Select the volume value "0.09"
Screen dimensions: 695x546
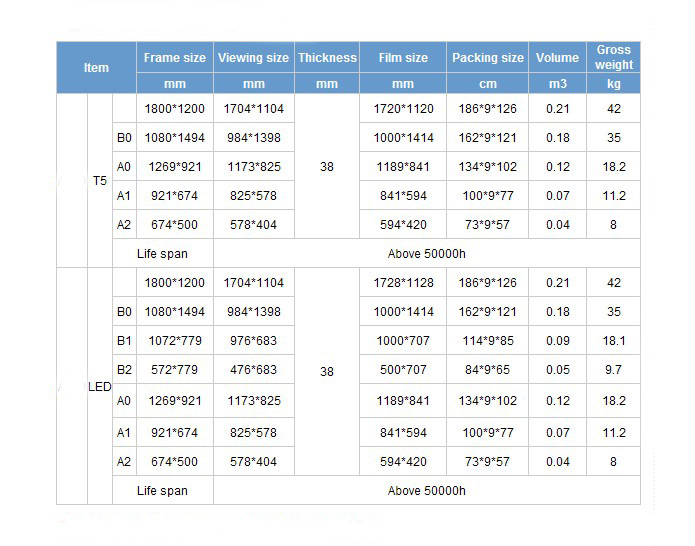click(558, 341)
